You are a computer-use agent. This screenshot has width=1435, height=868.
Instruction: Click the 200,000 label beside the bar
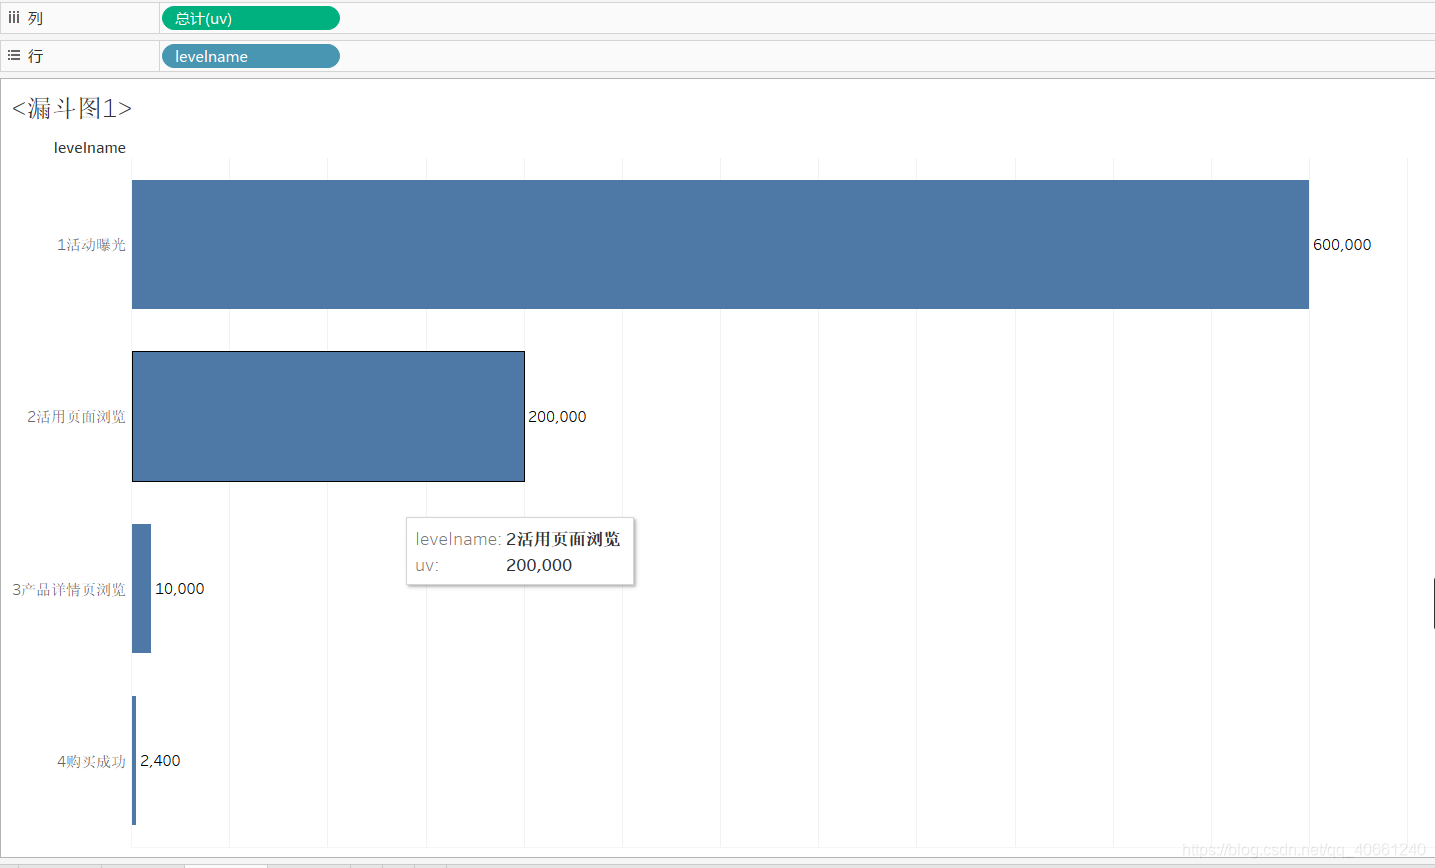coord(557,417)
